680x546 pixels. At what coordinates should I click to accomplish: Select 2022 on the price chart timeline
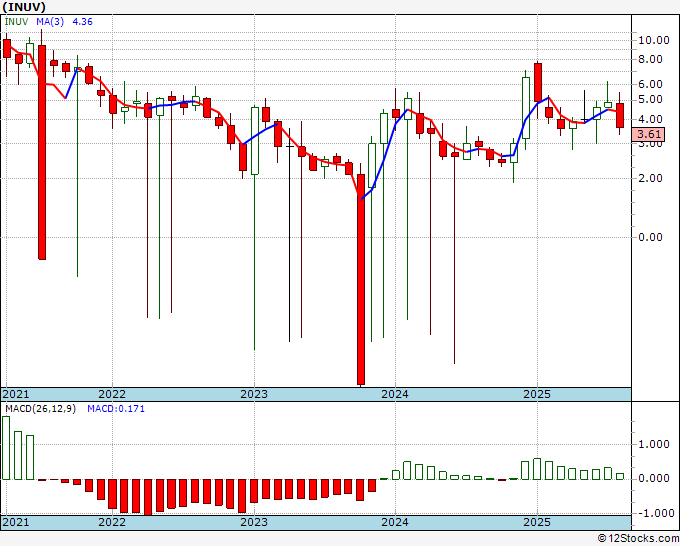[x=112, y=394]
